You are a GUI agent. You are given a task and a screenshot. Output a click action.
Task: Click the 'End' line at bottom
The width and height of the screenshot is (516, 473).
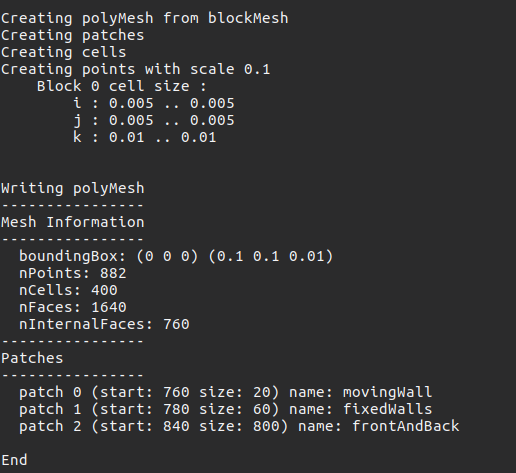coord(14,460)
